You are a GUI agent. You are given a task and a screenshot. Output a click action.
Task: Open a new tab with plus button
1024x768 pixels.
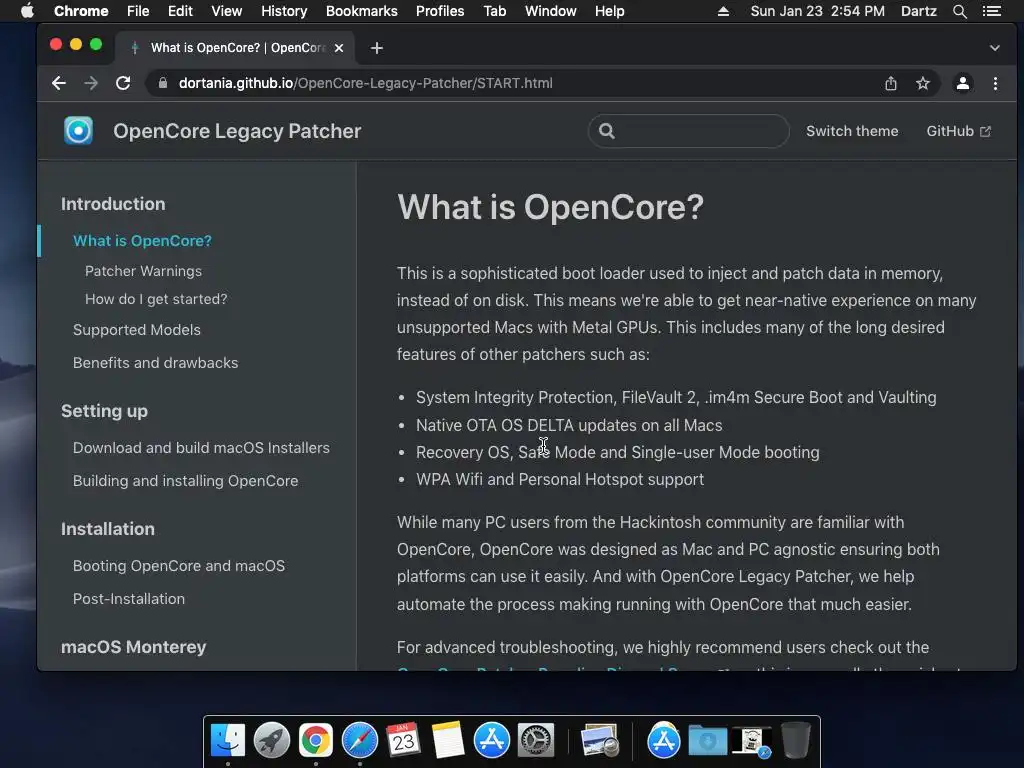point(377,48)
